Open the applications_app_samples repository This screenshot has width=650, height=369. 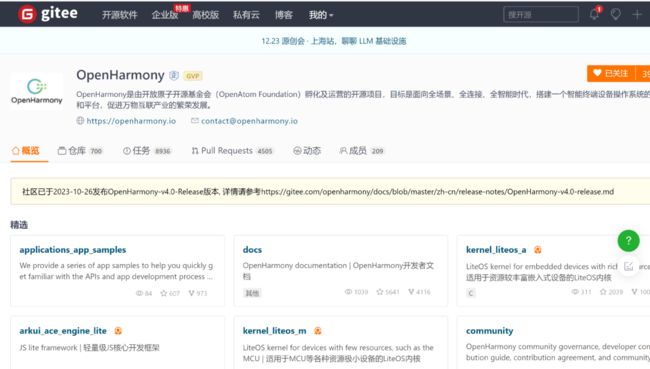pos(73,250)
